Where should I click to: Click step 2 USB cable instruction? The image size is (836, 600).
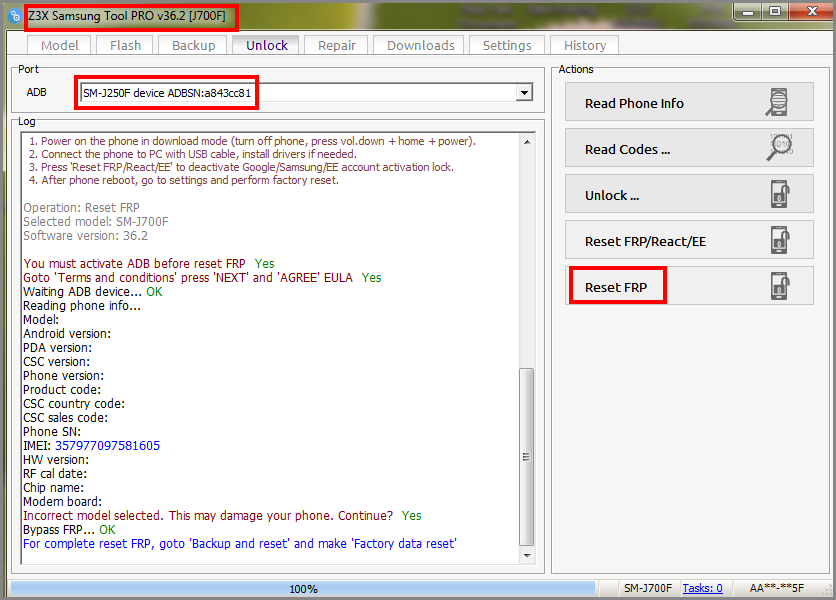click(192, 154)
